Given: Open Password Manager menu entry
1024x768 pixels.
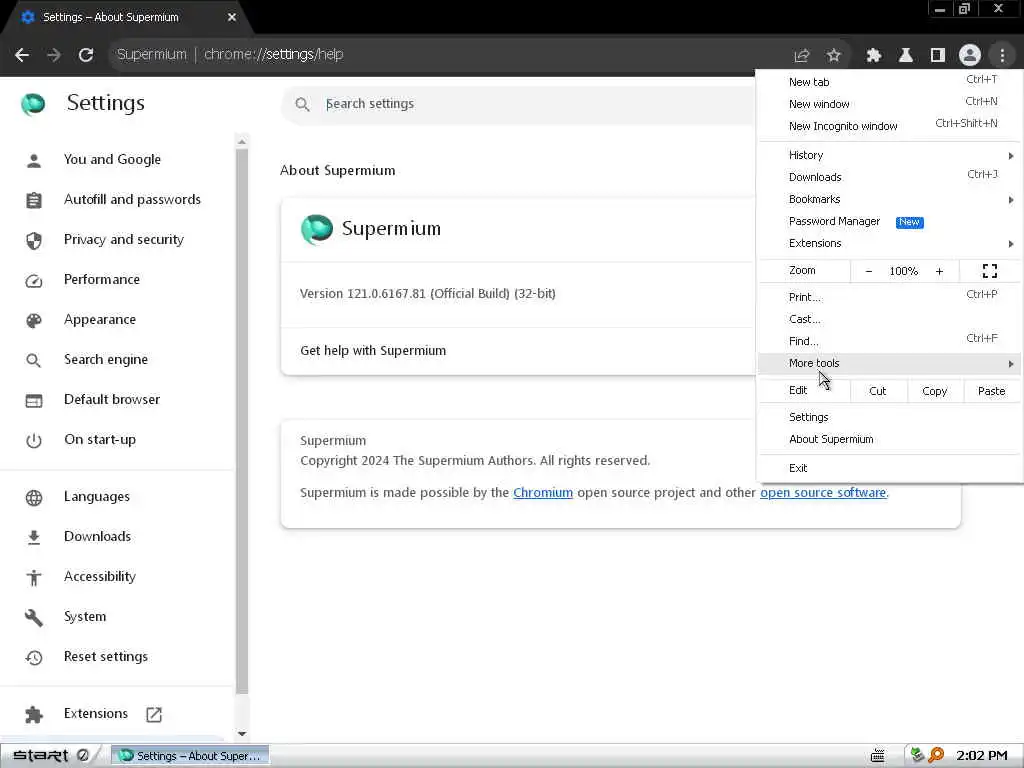Looking at the screenshot, I should [889, 221].
